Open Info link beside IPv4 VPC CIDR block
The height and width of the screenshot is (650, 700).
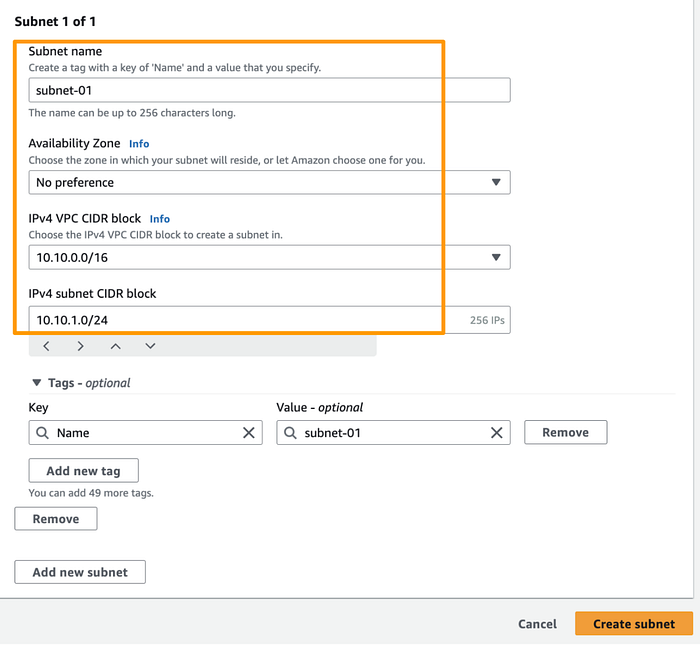[x=160, y=219]
